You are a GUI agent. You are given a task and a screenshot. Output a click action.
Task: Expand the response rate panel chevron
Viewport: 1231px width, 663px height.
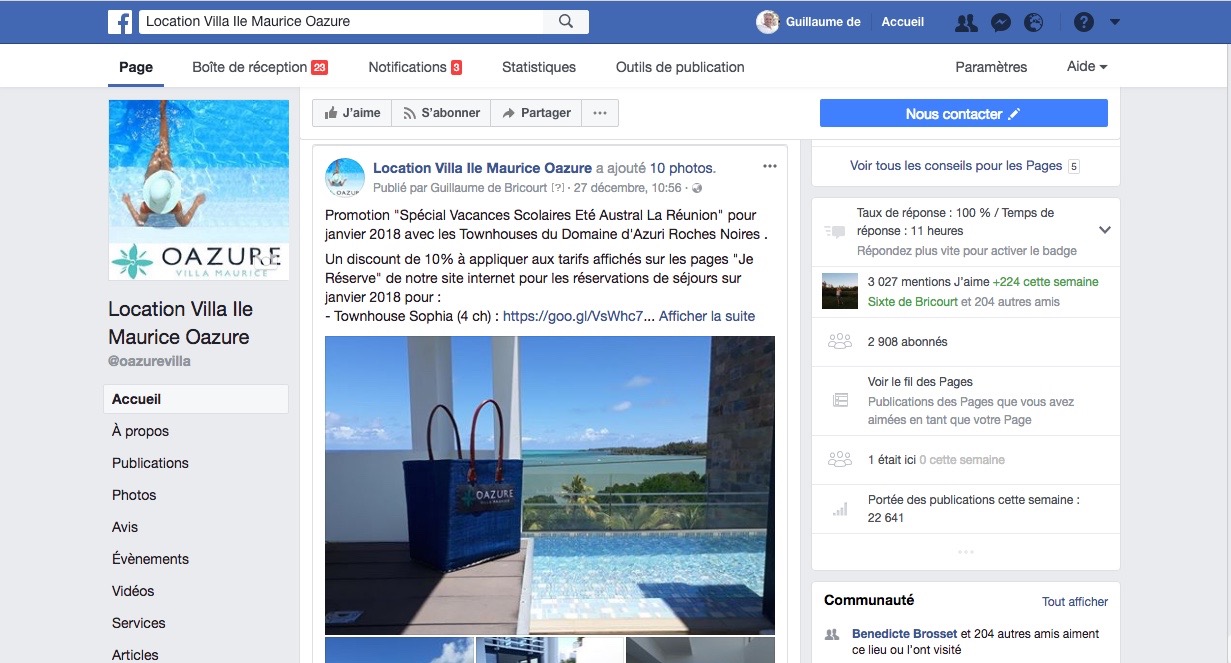[1104, 230]
